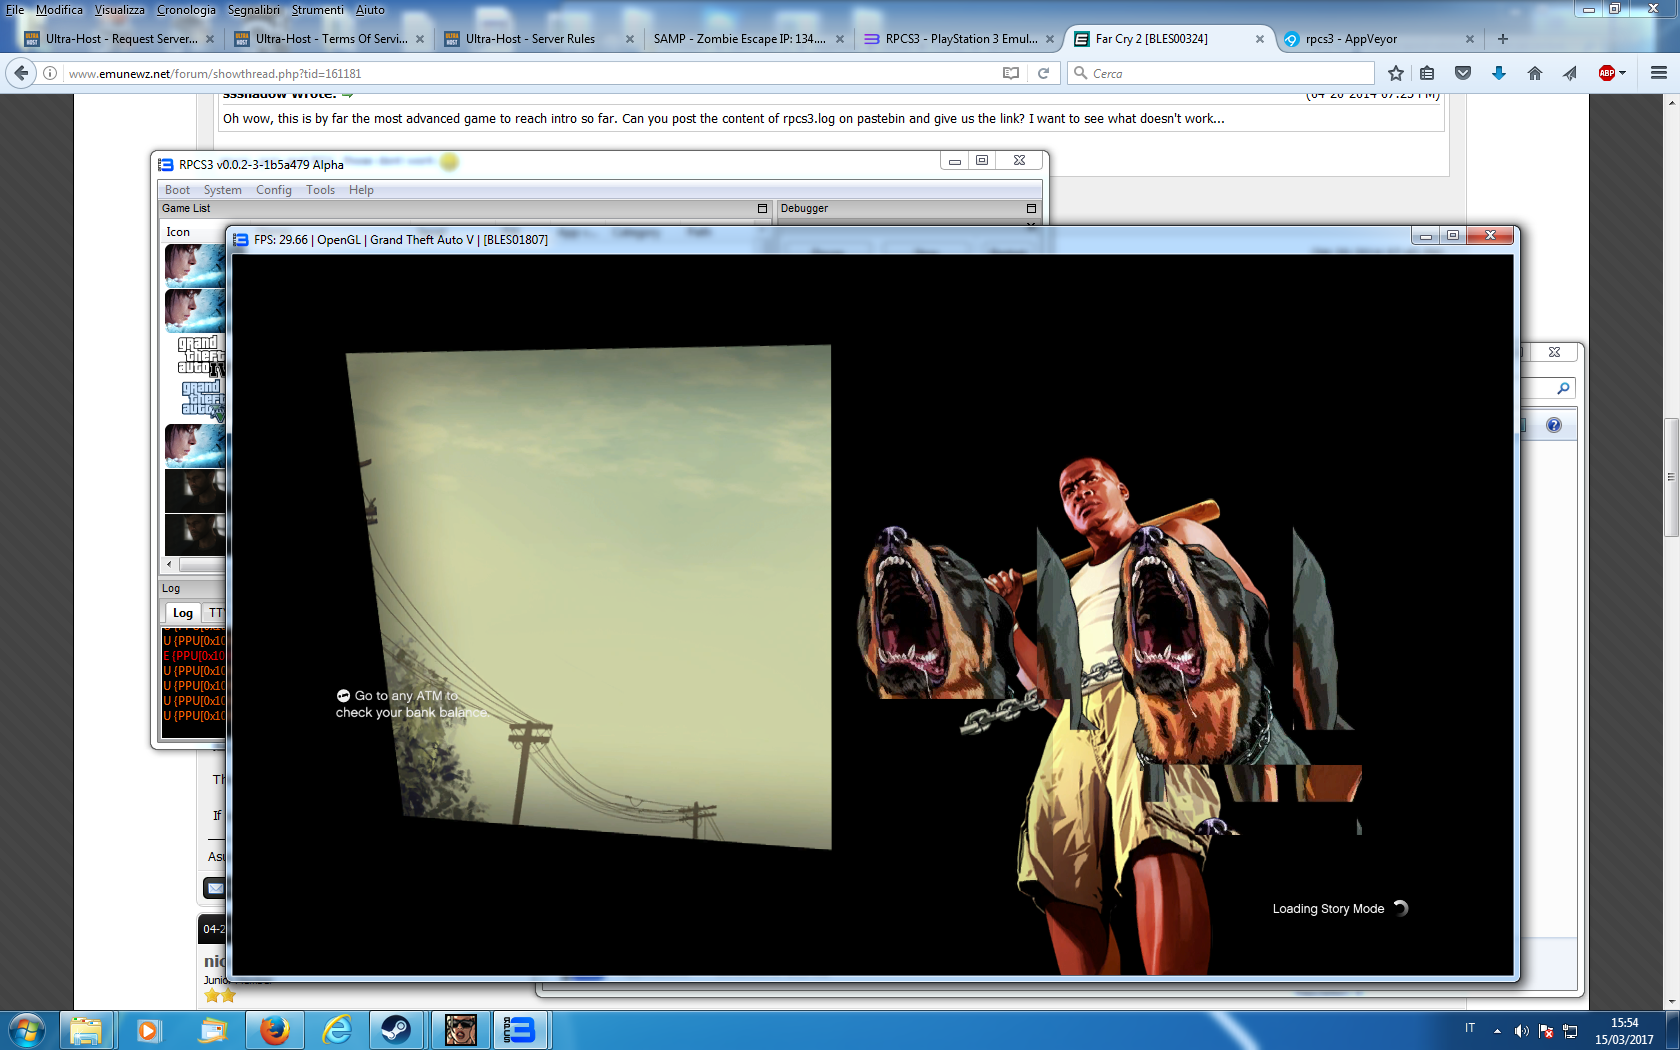Click the Firefox back arrow button
The image size is (1680, 1050).
pyautogui.click(x=21, y=73)
